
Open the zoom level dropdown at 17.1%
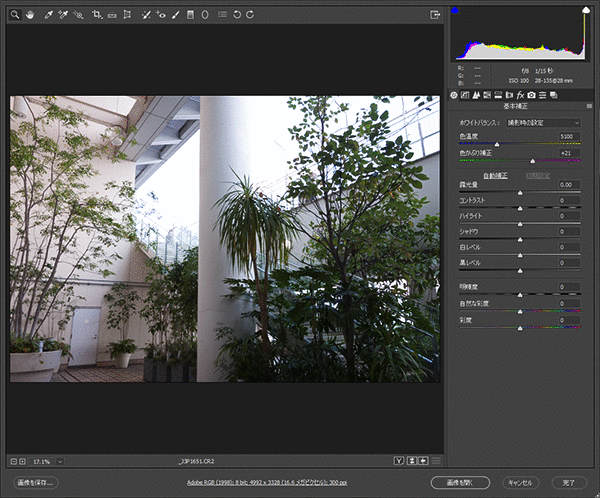pos(60,462)
